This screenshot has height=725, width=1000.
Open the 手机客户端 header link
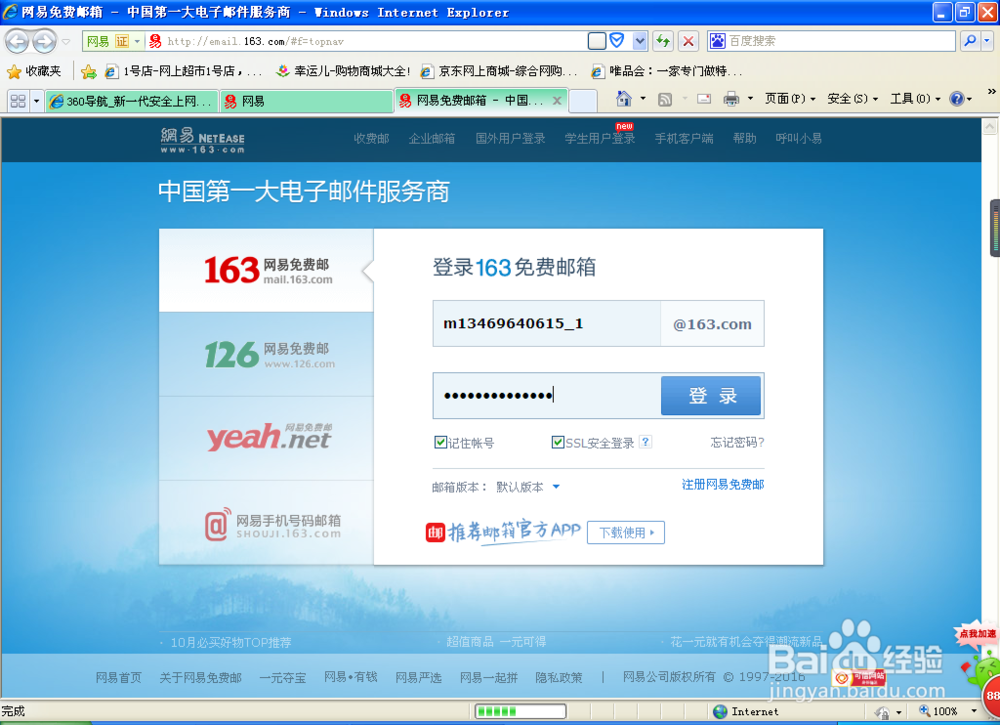pos(684,138)
